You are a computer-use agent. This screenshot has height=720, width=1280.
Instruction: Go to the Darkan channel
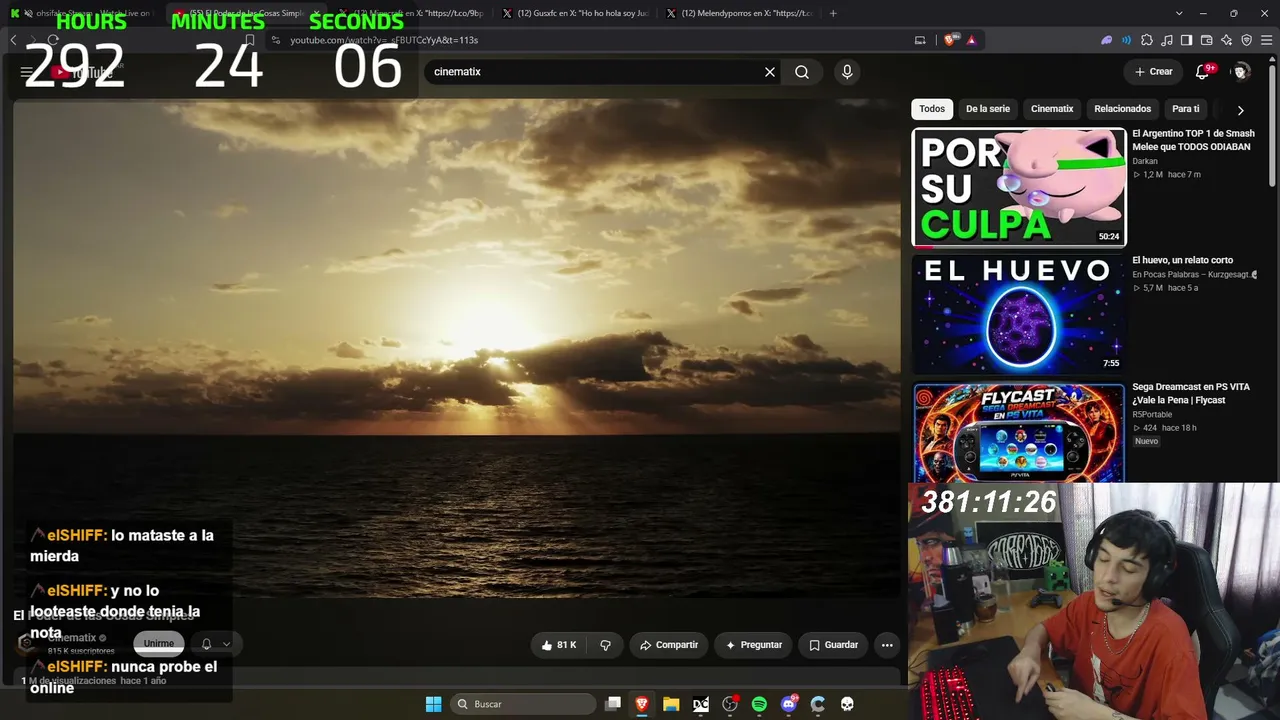coord(1145,161)
